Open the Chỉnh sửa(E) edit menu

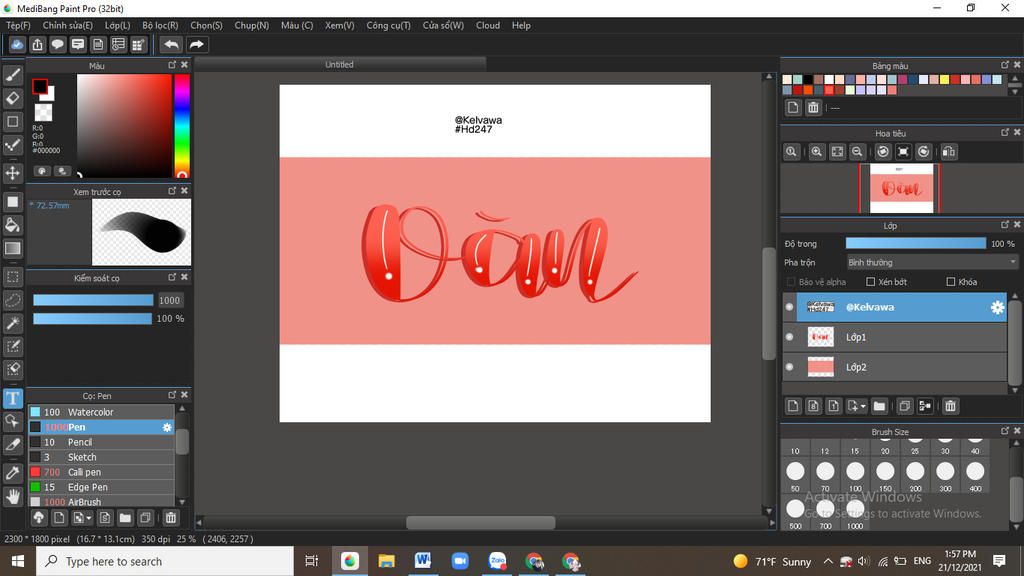(68, 25)
